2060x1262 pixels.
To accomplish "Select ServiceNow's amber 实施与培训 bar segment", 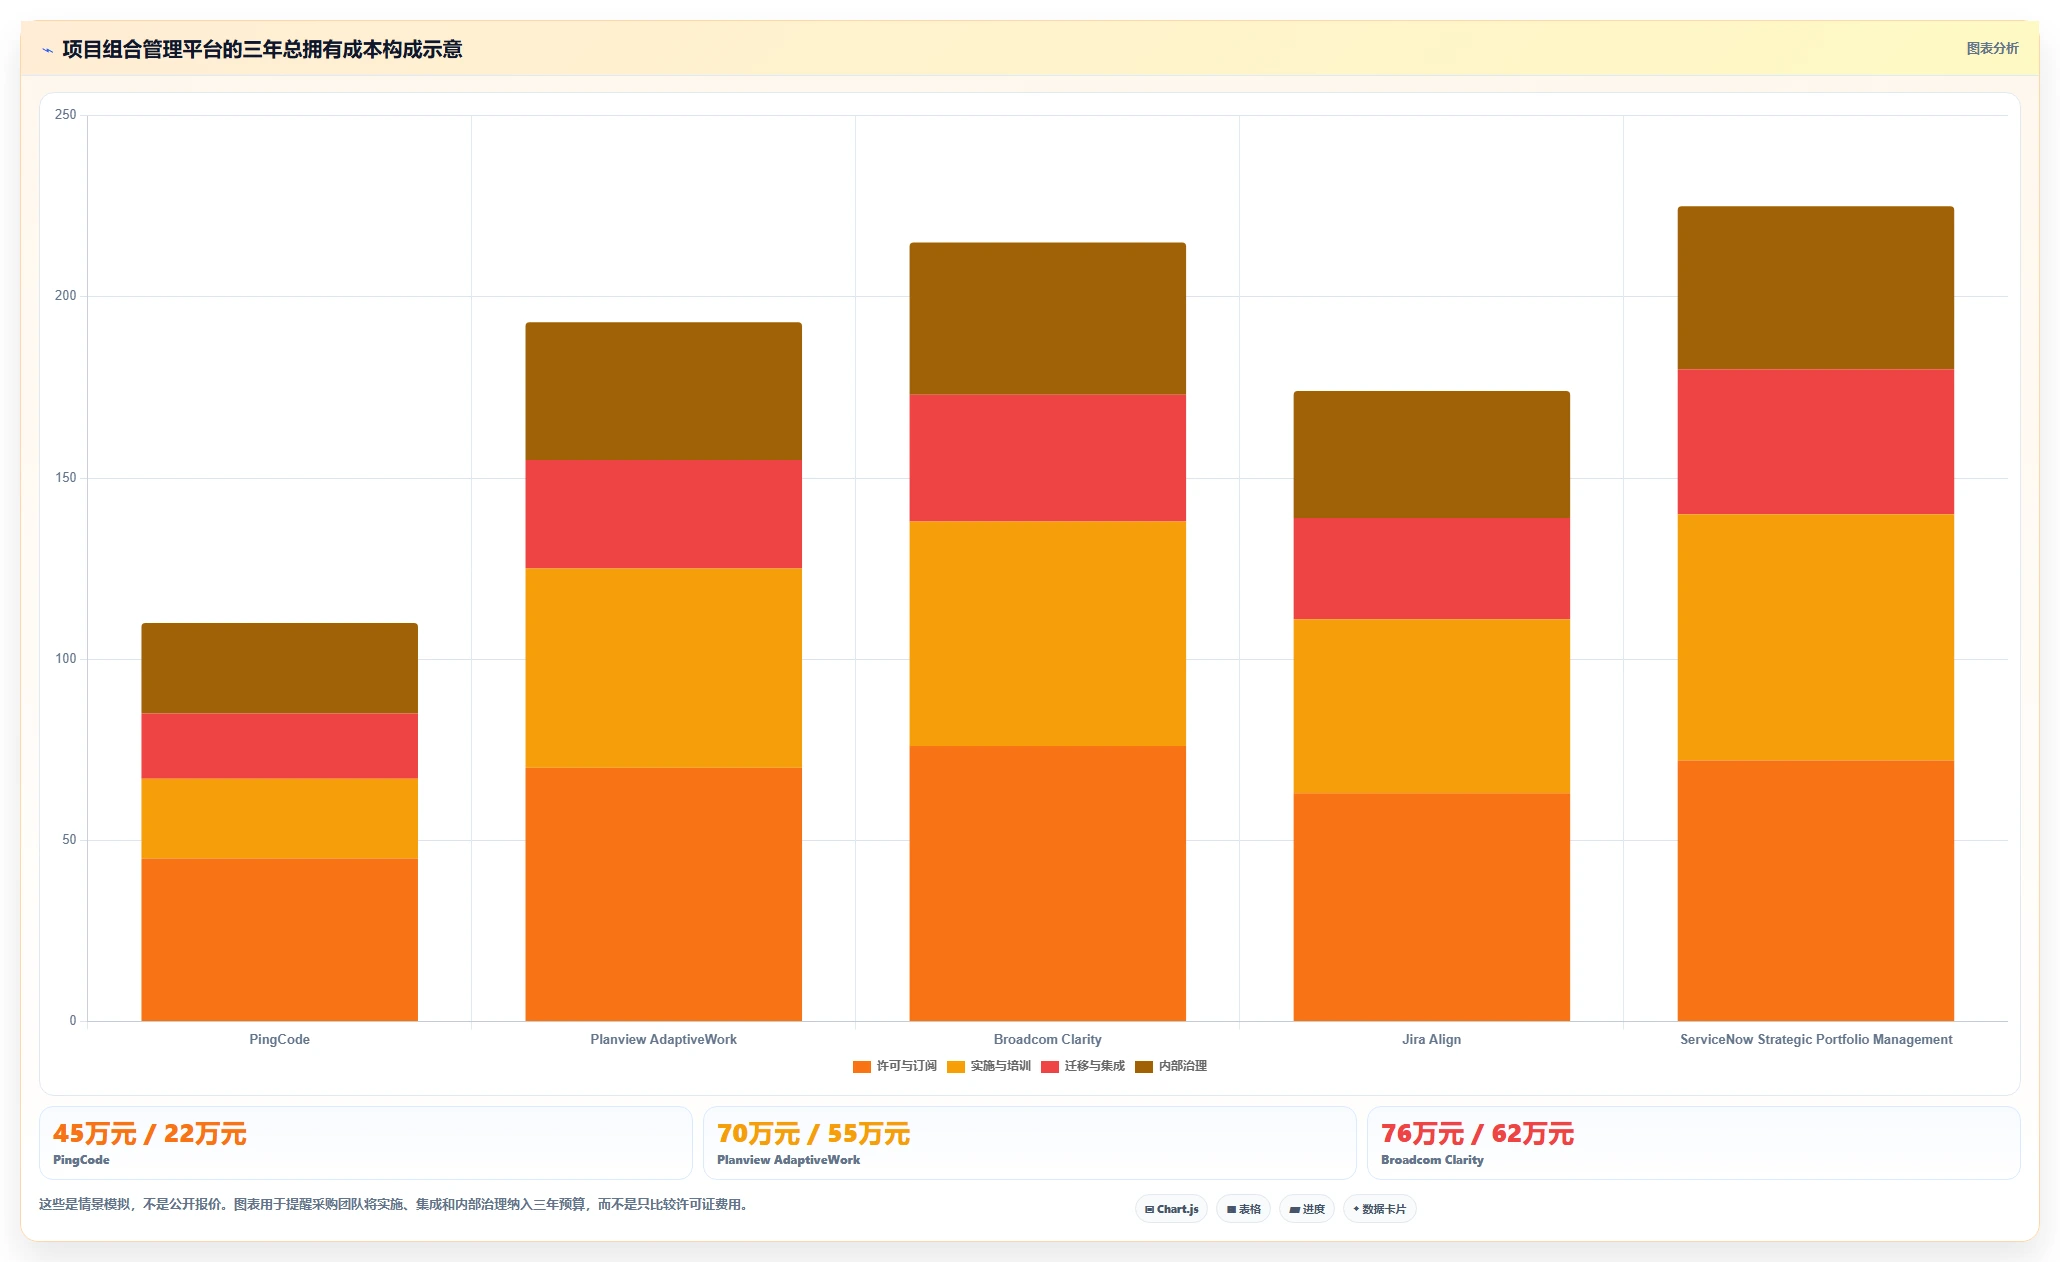I will 1816,637.
